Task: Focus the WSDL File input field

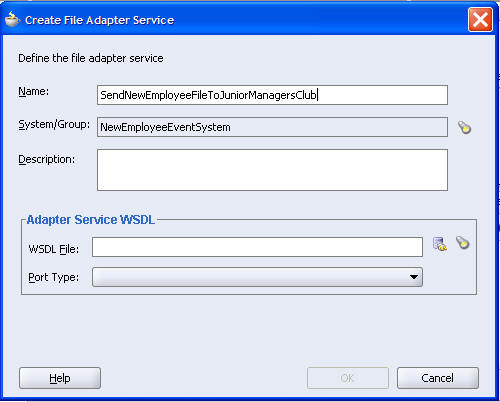Action: point(257,247)
